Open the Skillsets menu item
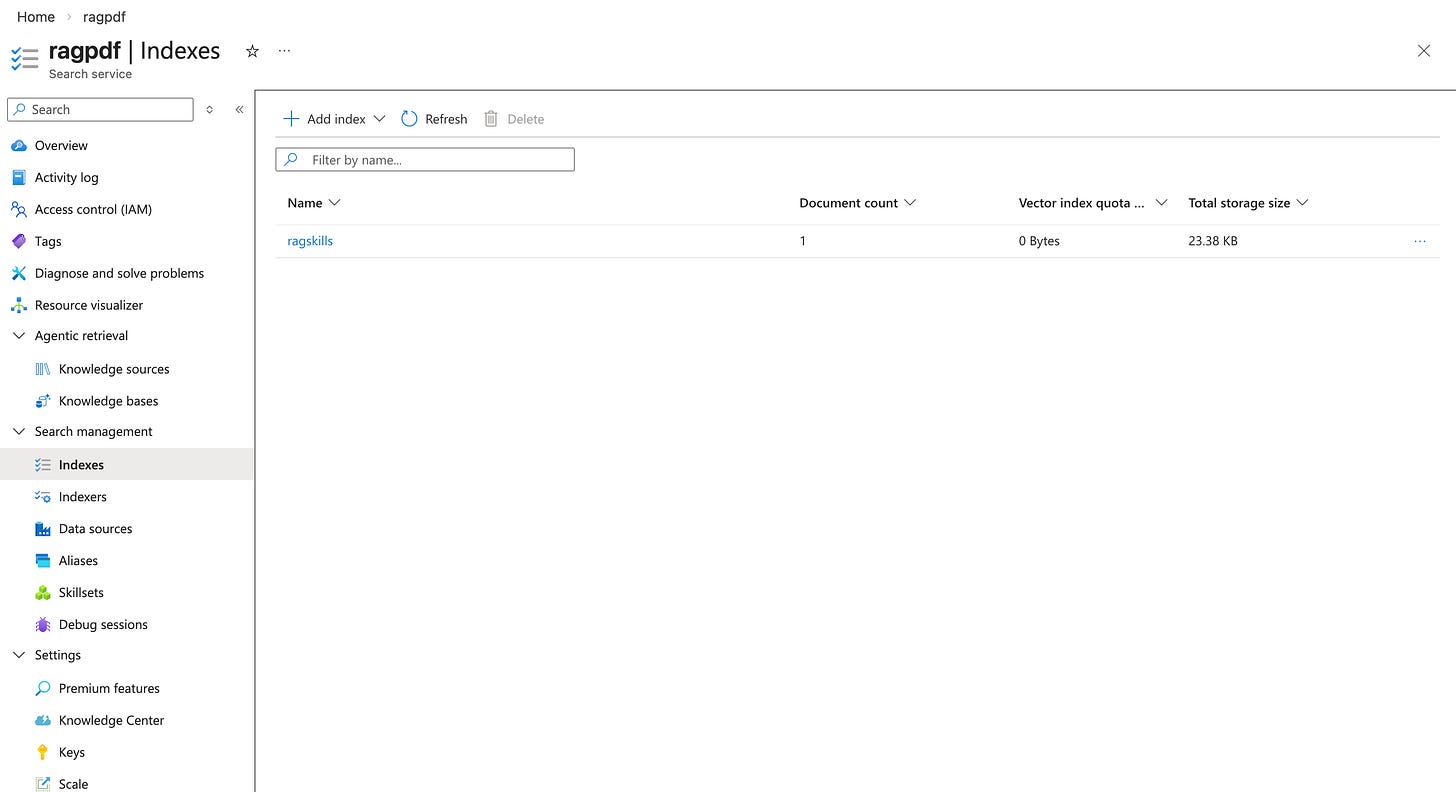The width and height of the screenshot is (1456, 792). (x=81, y=593)
